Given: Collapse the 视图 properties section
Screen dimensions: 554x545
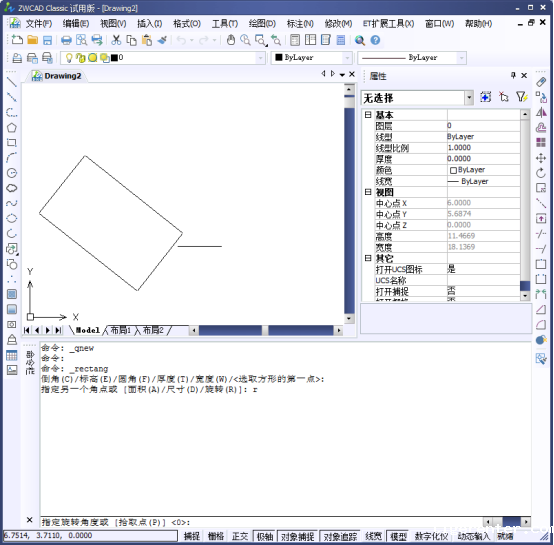Looking at the screenshot, I should pos(368,192).
